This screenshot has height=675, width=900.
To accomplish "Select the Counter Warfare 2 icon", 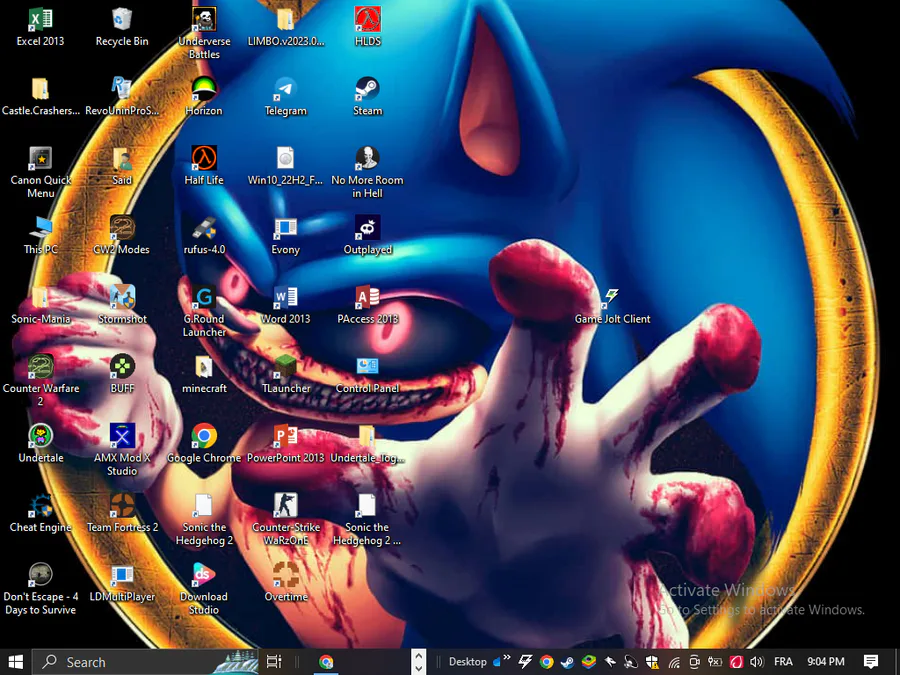I will 40,381.
